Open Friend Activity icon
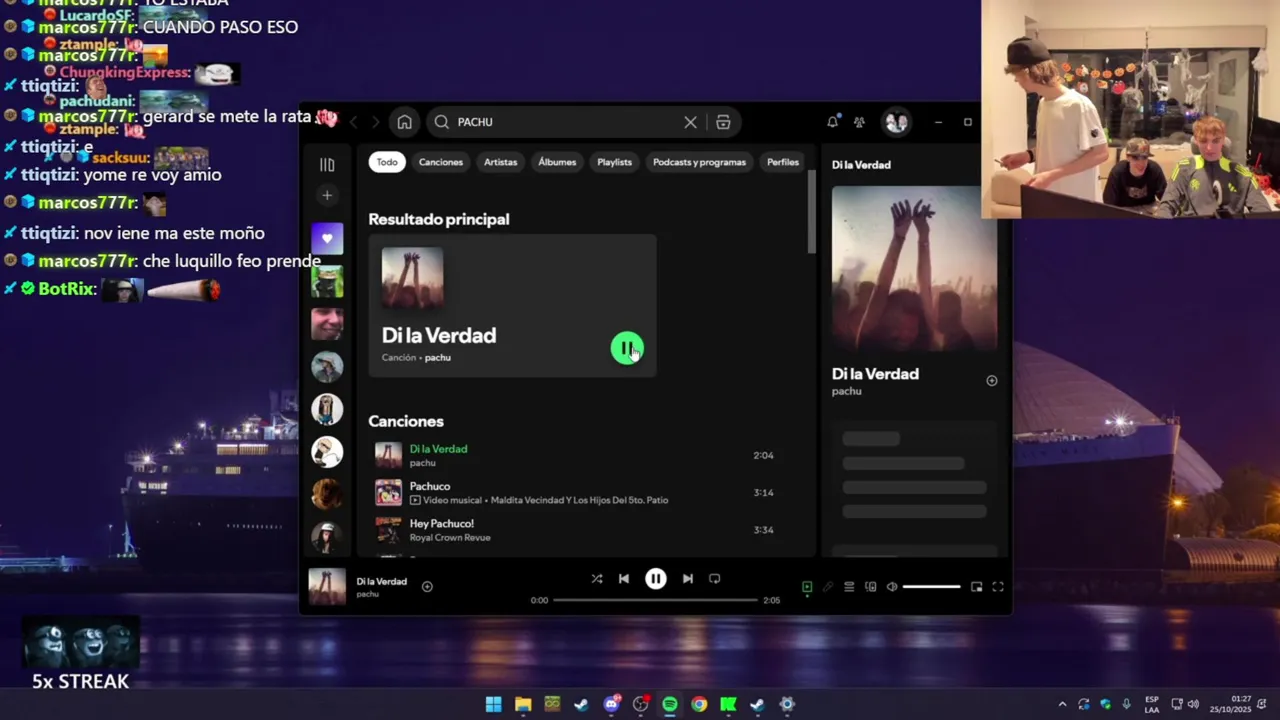1280x720 pixels. tap(859, 122)
